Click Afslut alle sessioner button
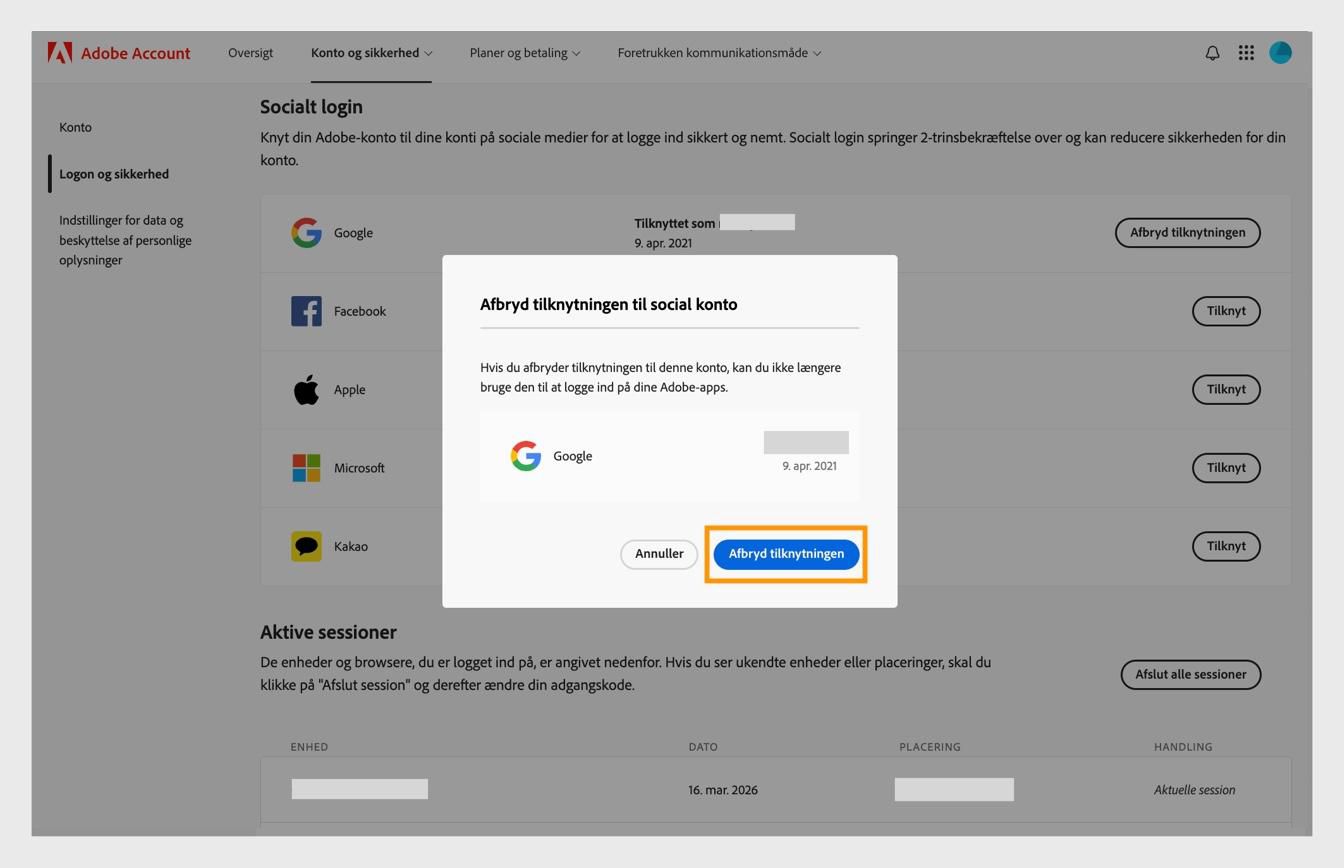 coord(1190,674)
